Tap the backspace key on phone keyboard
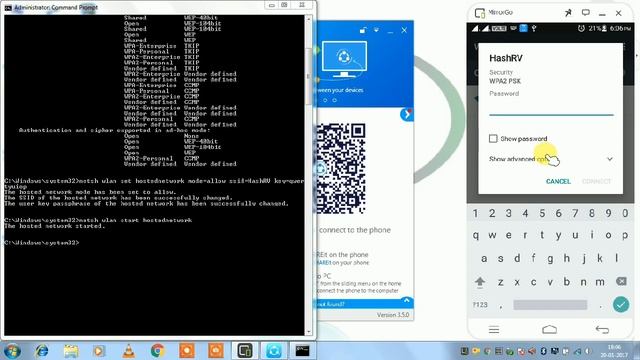640x360 pixels. click(x=621, y=281)
